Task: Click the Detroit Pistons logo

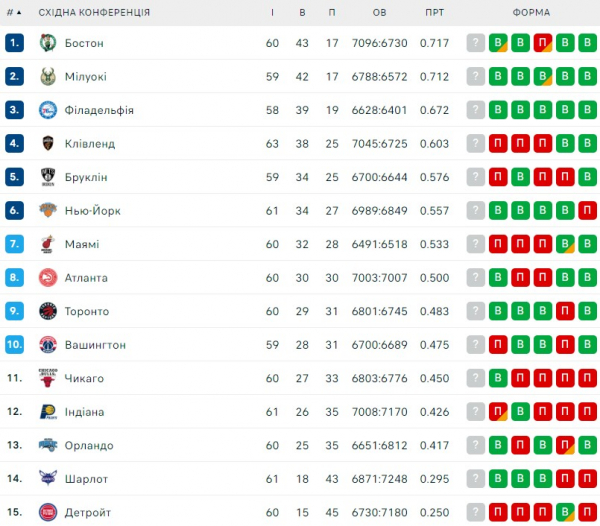Action: tap(48, 512)
